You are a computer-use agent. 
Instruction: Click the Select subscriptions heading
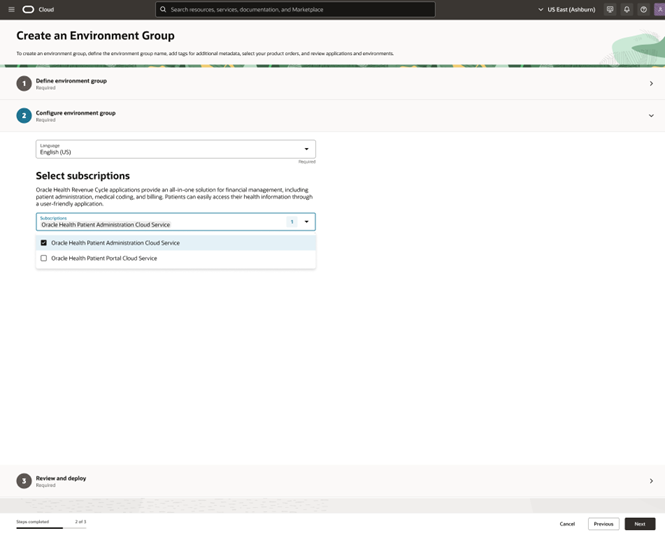[x=83, y=176]
